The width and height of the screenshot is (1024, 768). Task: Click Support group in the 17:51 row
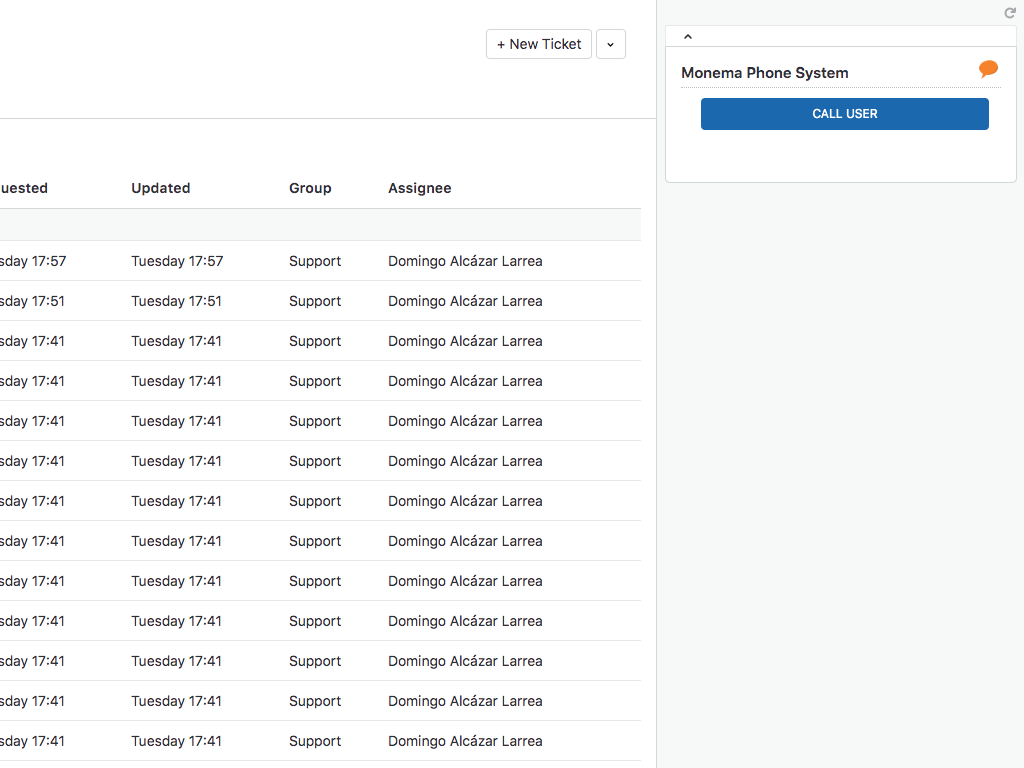315,301
